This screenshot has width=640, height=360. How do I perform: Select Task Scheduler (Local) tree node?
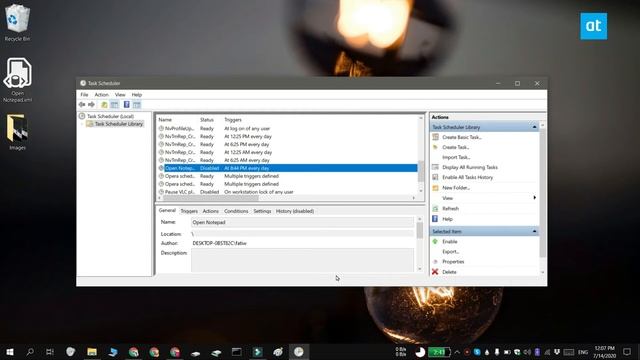point(110,116)
